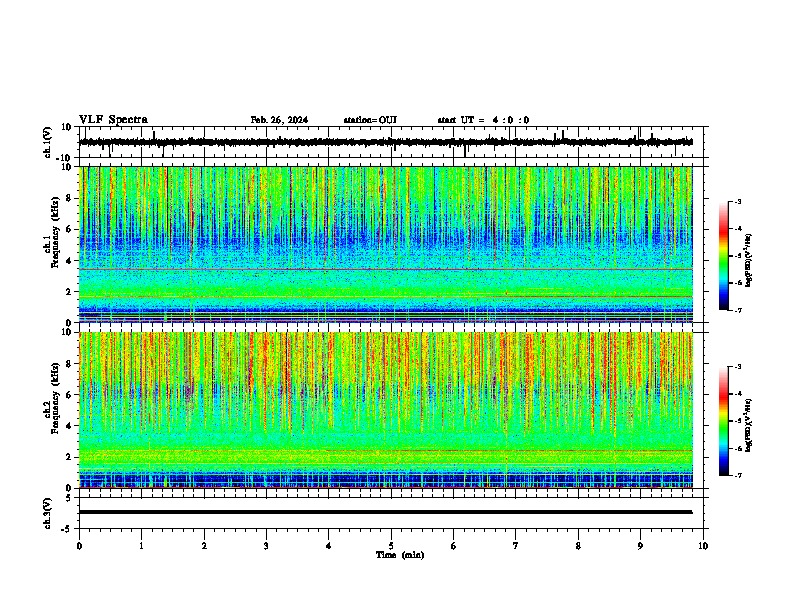Image resolution: width=792 pixels, height=612 pixels.
Task: Click inside the ch.2 spectrogram panel
Action: tap(386, 410)
